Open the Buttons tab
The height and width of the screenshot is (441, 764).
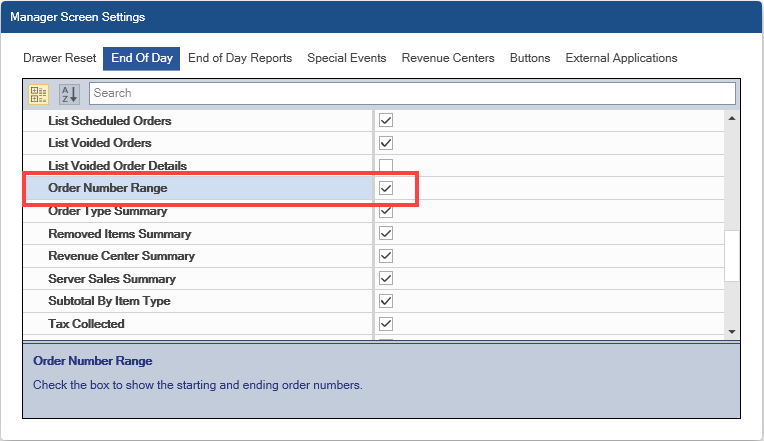530,58
